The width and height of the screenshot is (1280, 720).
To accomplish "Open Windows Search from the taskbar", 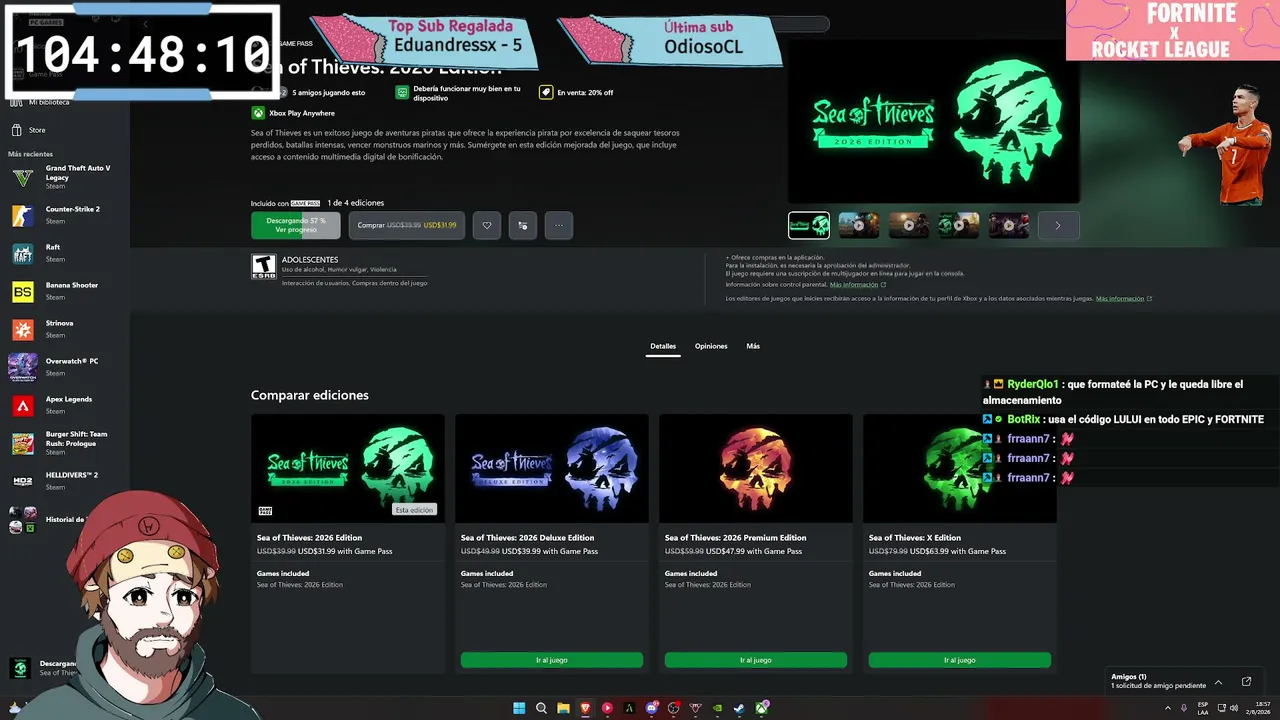I will point(541,708).
